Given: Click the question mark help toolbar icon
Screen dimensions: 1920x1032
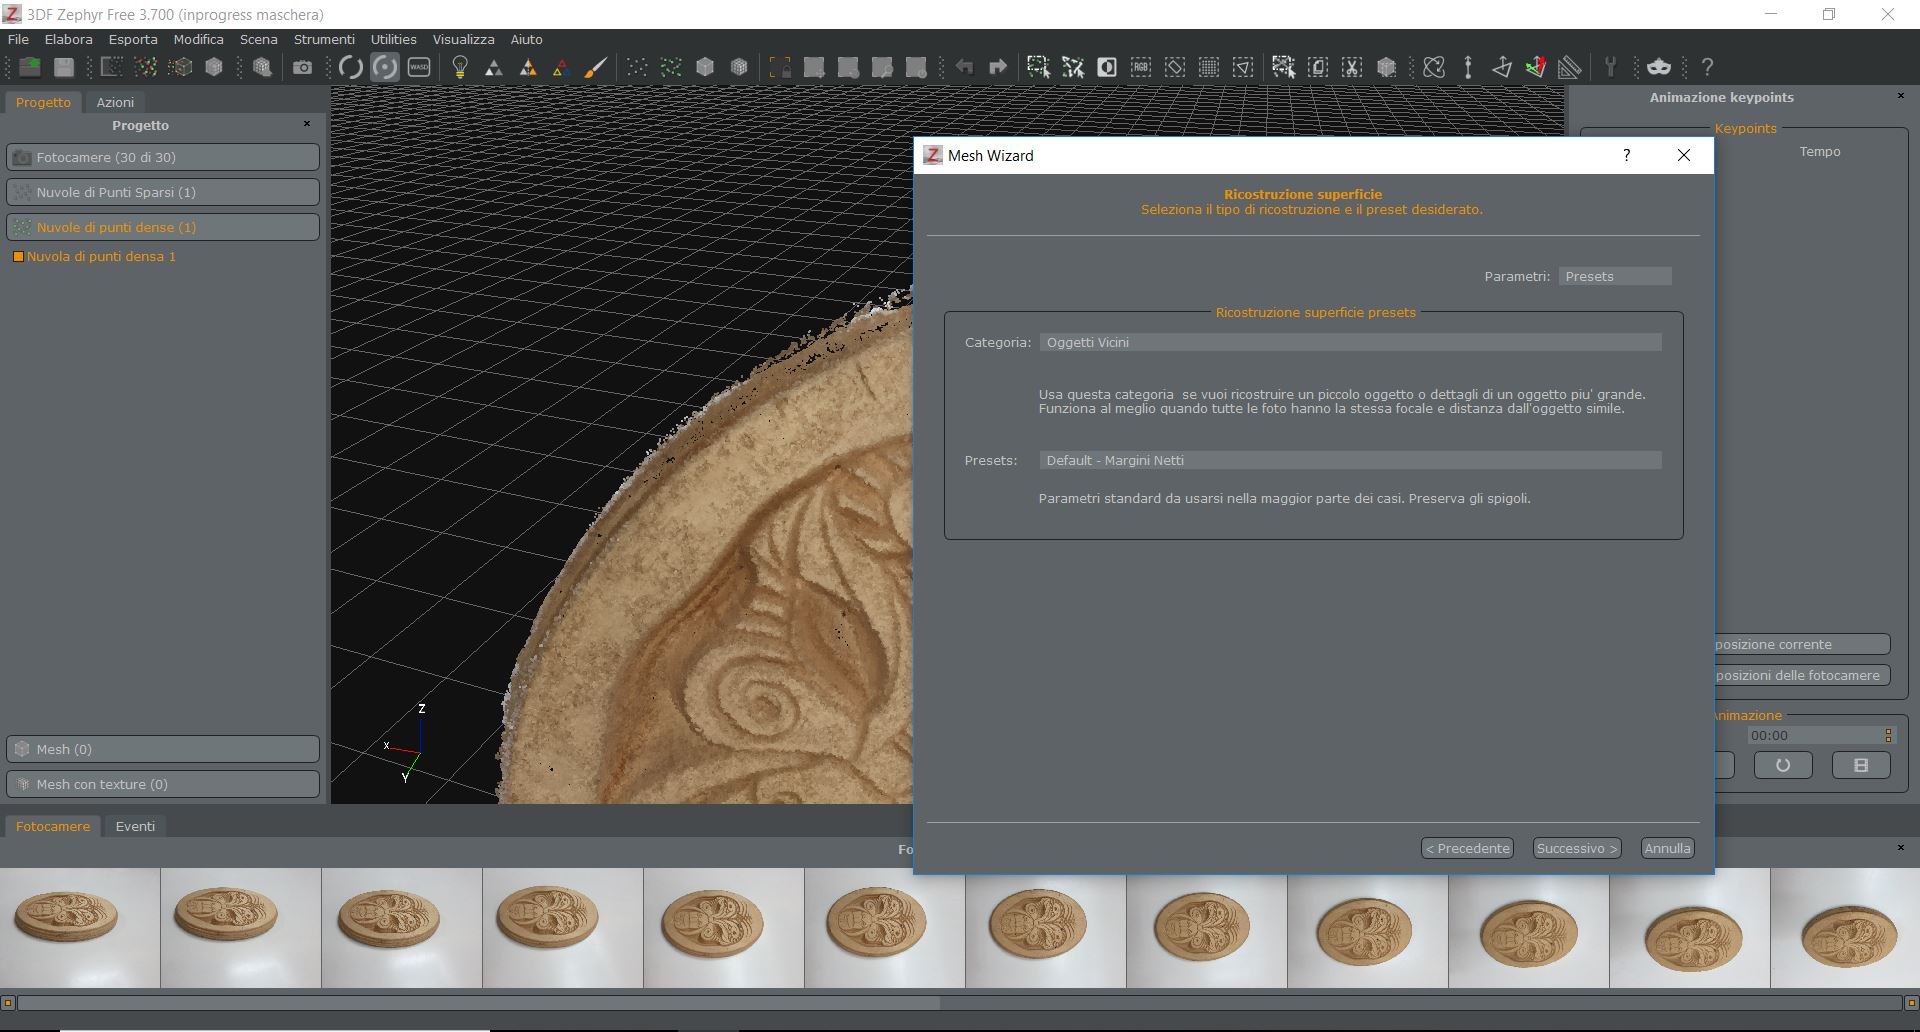Looking at the screenshot, I should (x=1707, y=67).
